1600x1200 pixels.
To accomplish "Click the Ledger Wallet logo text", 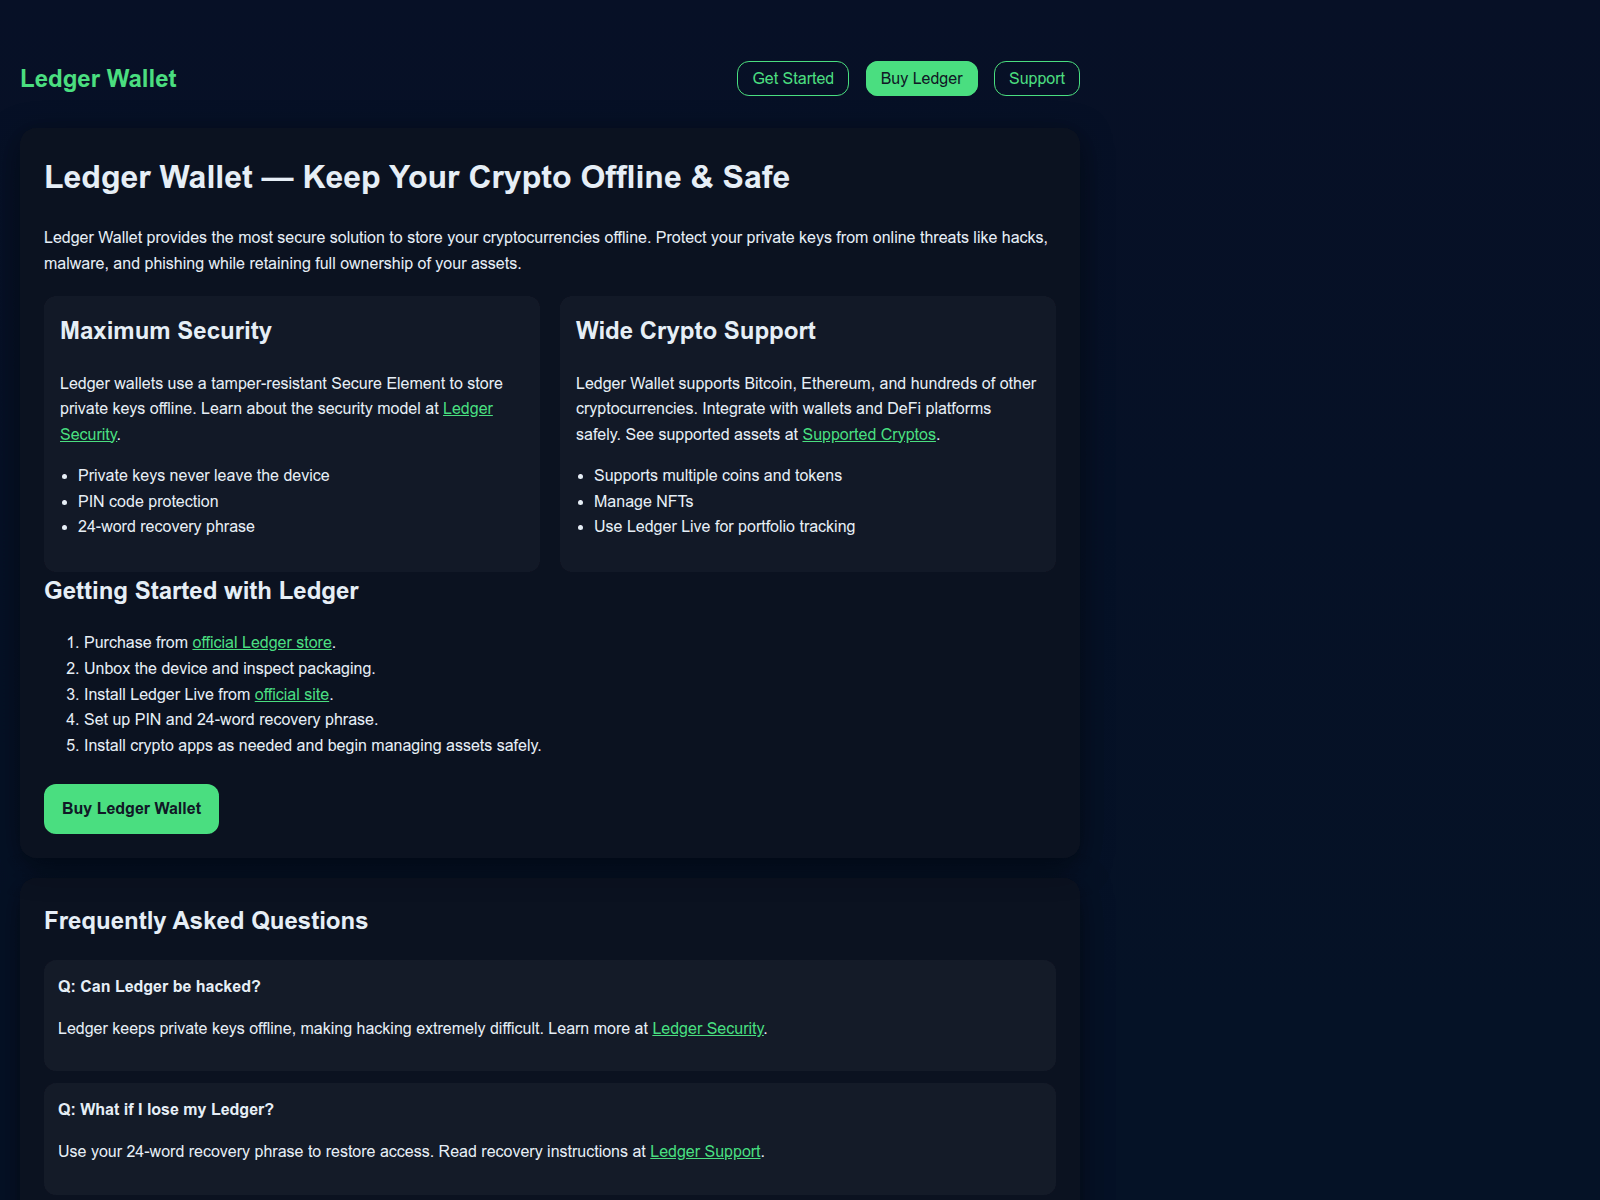I will [98, 79].
